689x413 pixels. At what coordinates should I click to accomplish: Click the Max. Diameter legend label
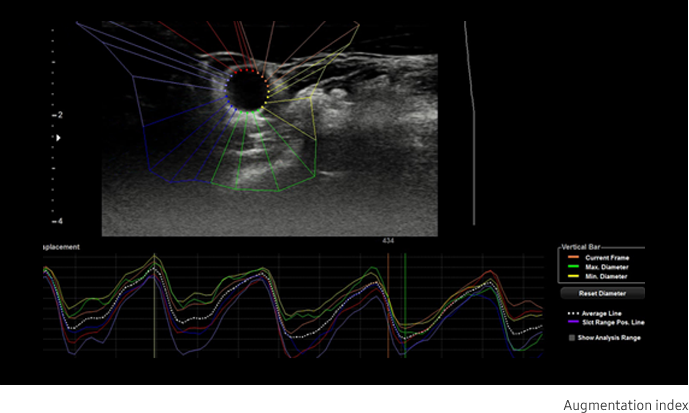tap(606, 267)
